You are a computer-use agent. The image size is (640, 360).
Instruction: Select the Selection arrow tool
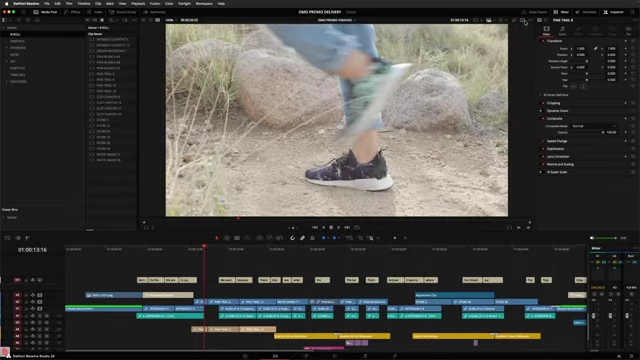point(217,238)
